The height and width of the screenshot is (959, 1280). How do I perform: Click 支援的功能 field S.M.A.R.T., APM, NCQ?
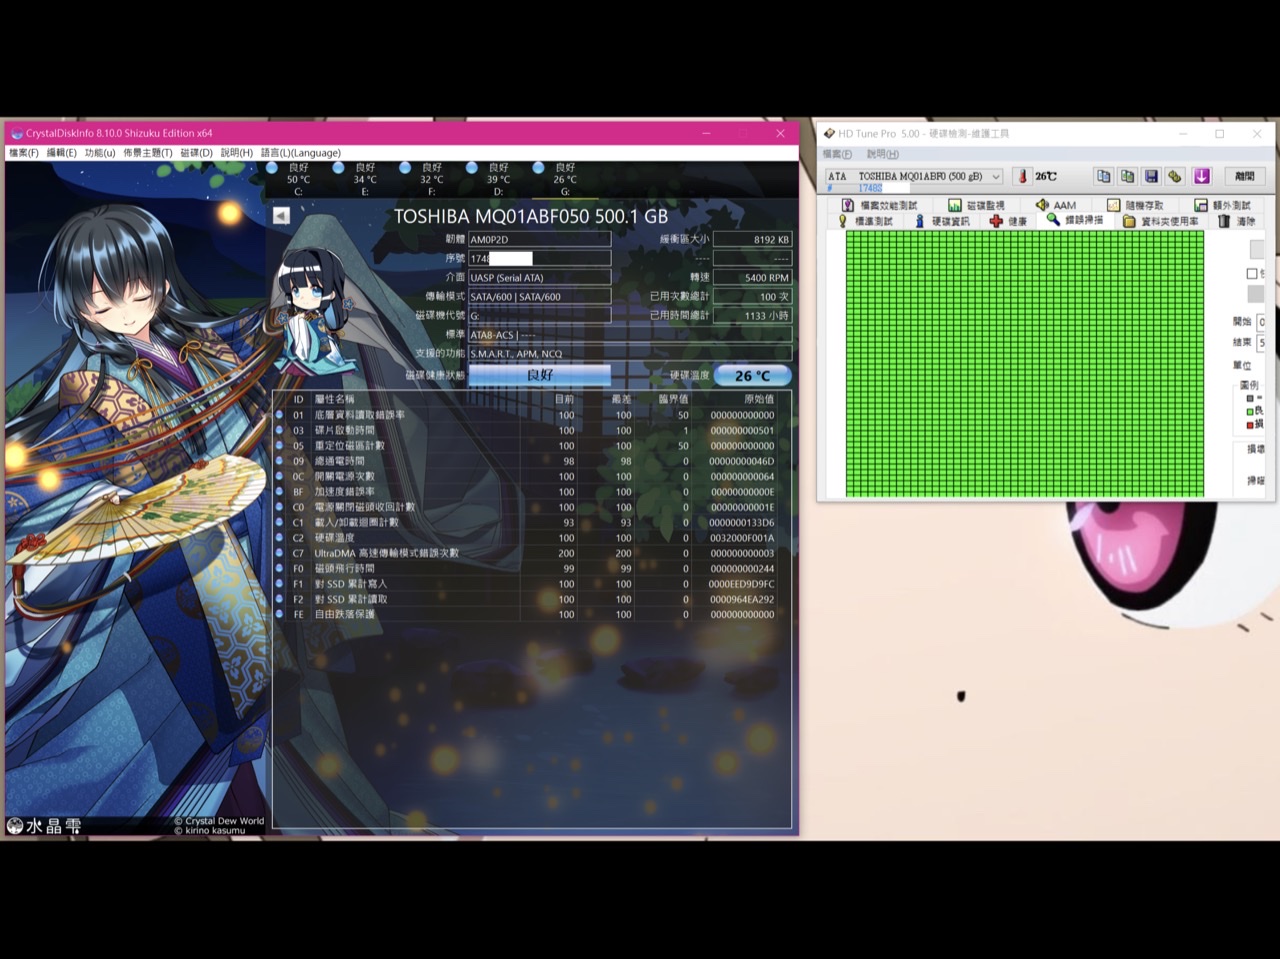coord(630,353)
